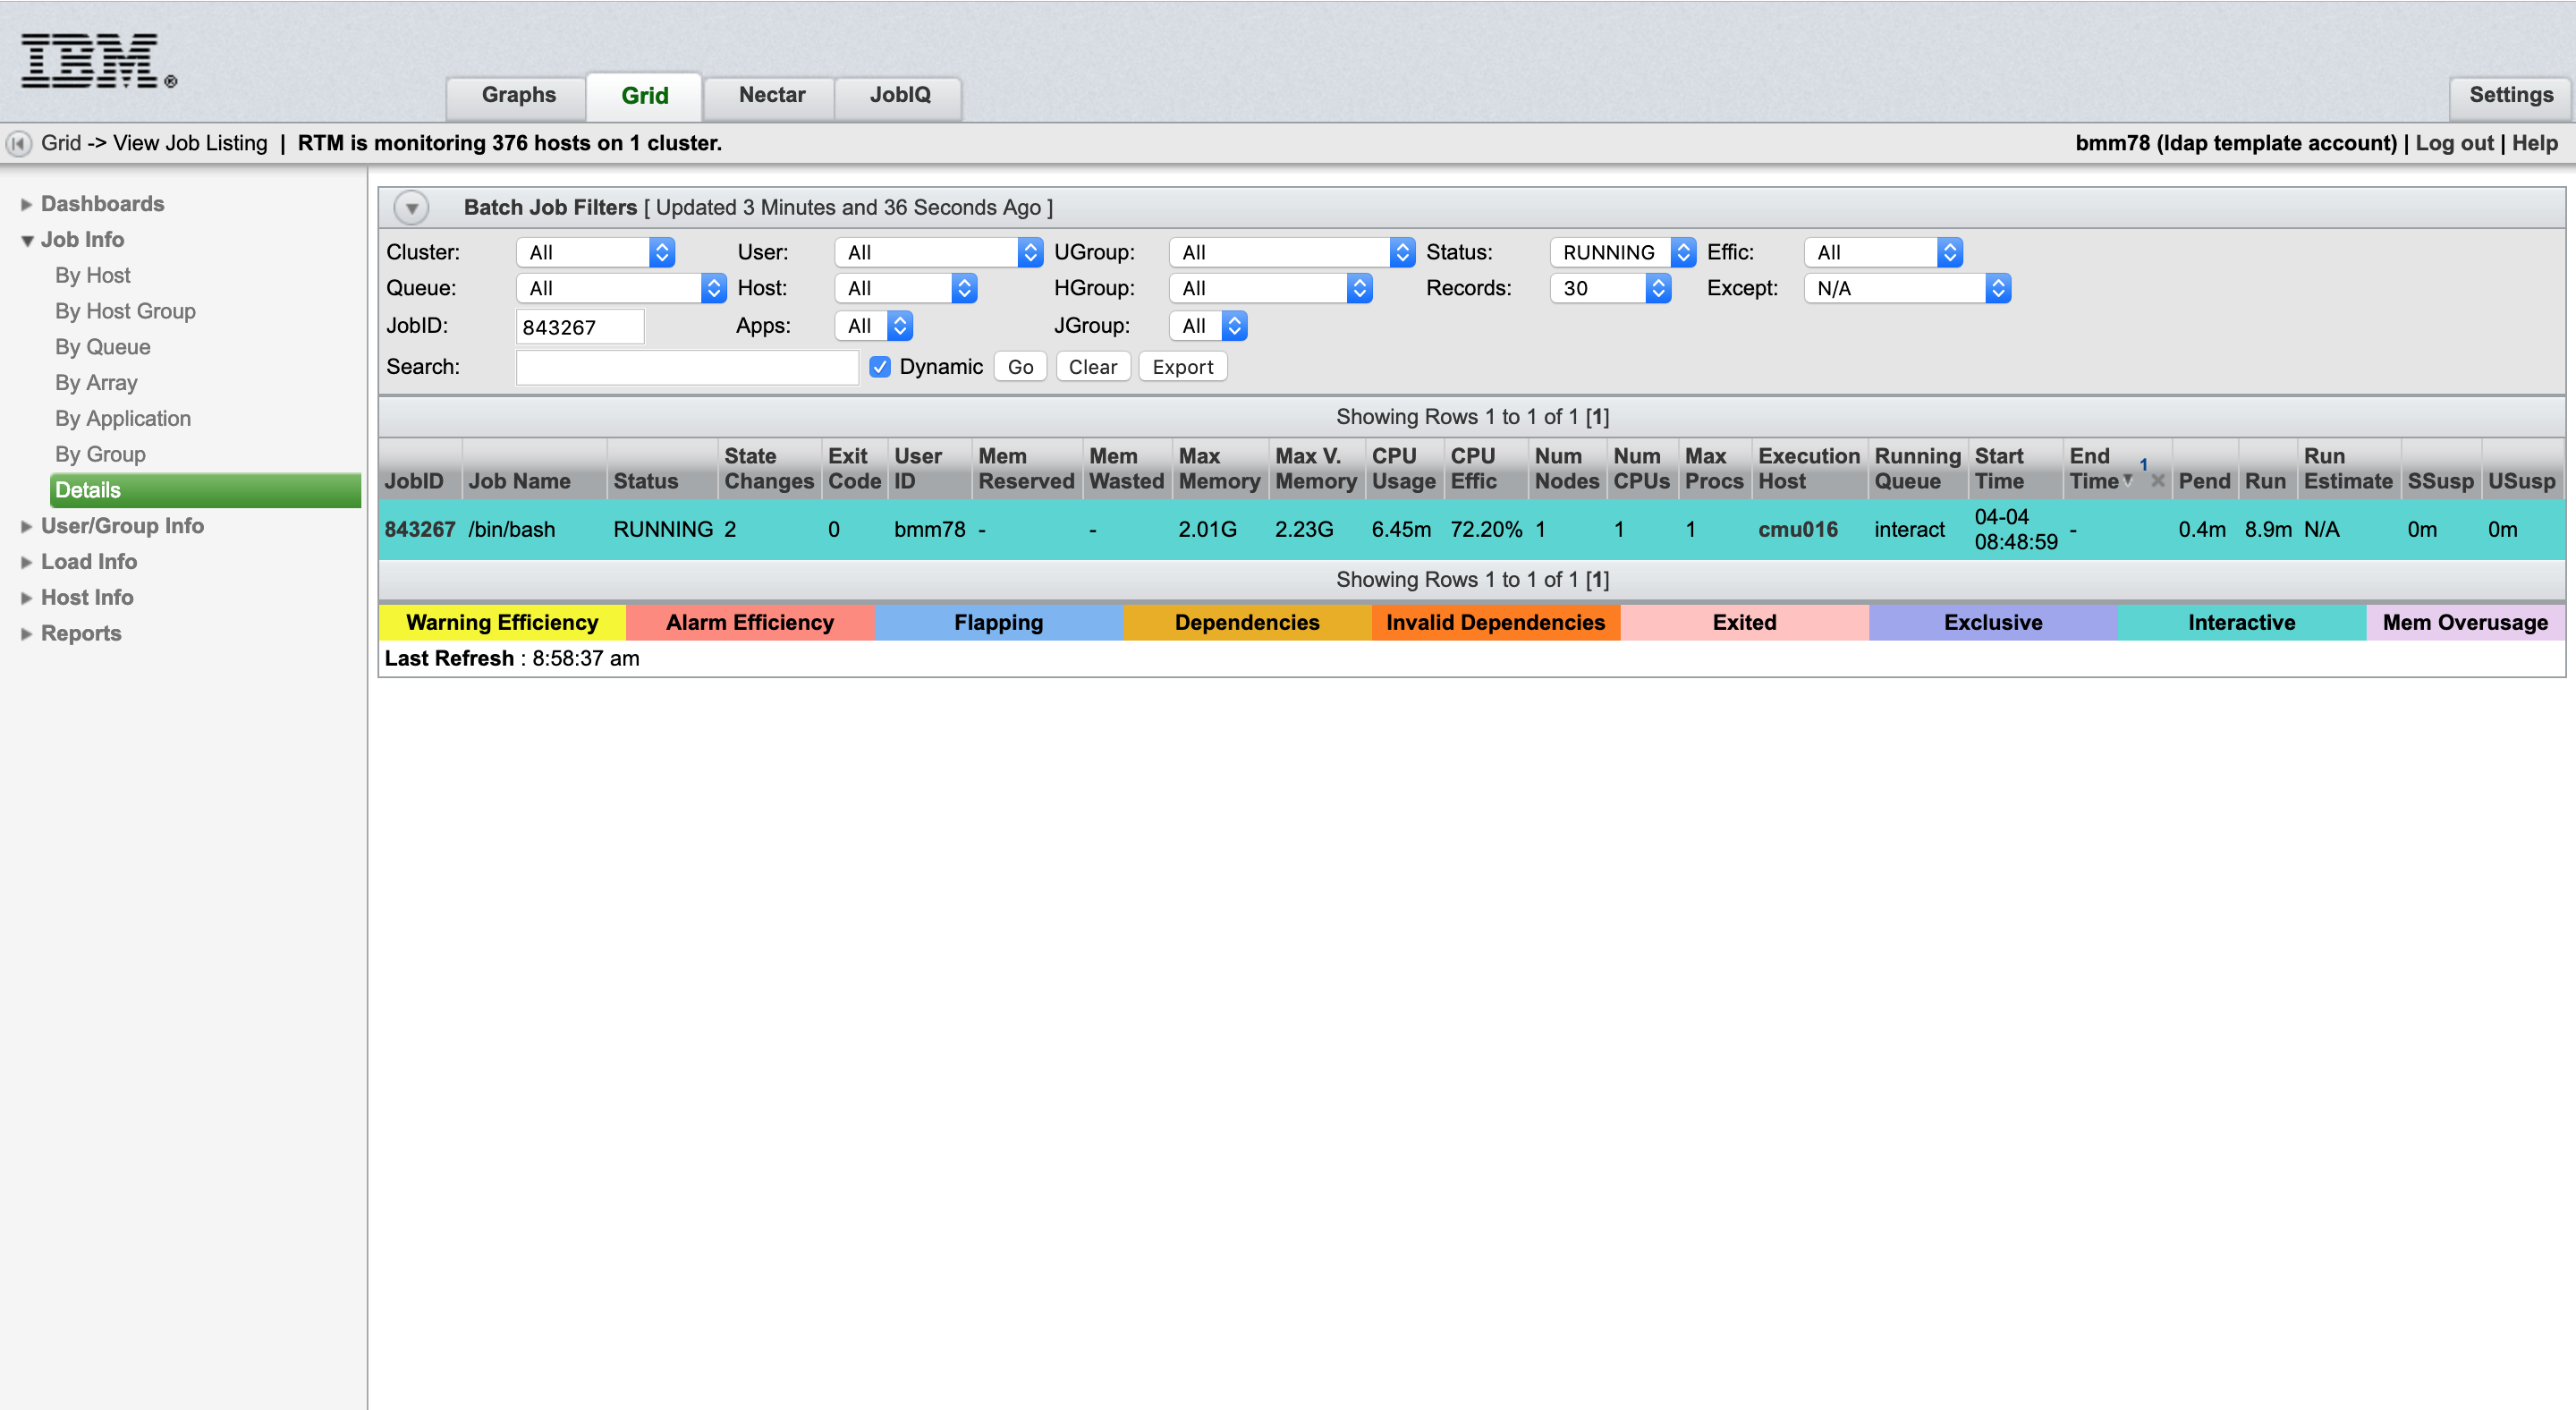Click into the JobID input field
Viewport: 2576px width, 1410px height.
tap(579, 327)
